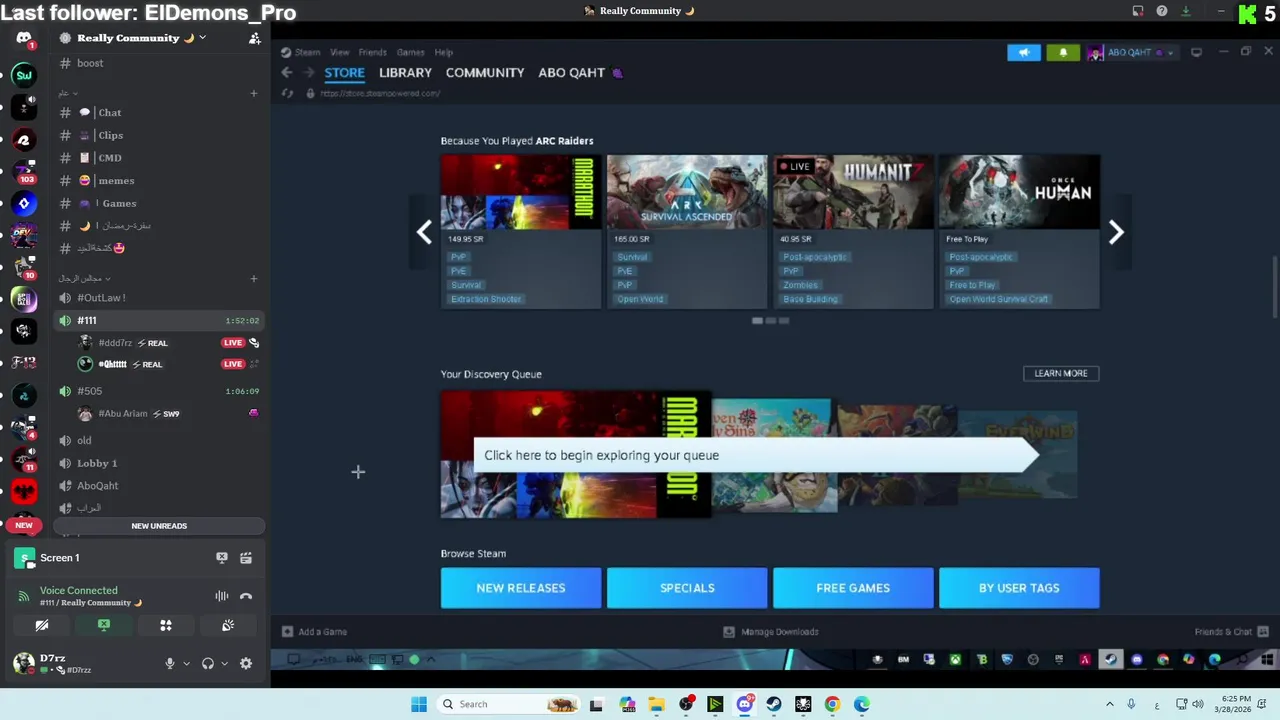Mute the Discord microphone
The width and height of the screenshot is (1280, 720).
(169, 663)
